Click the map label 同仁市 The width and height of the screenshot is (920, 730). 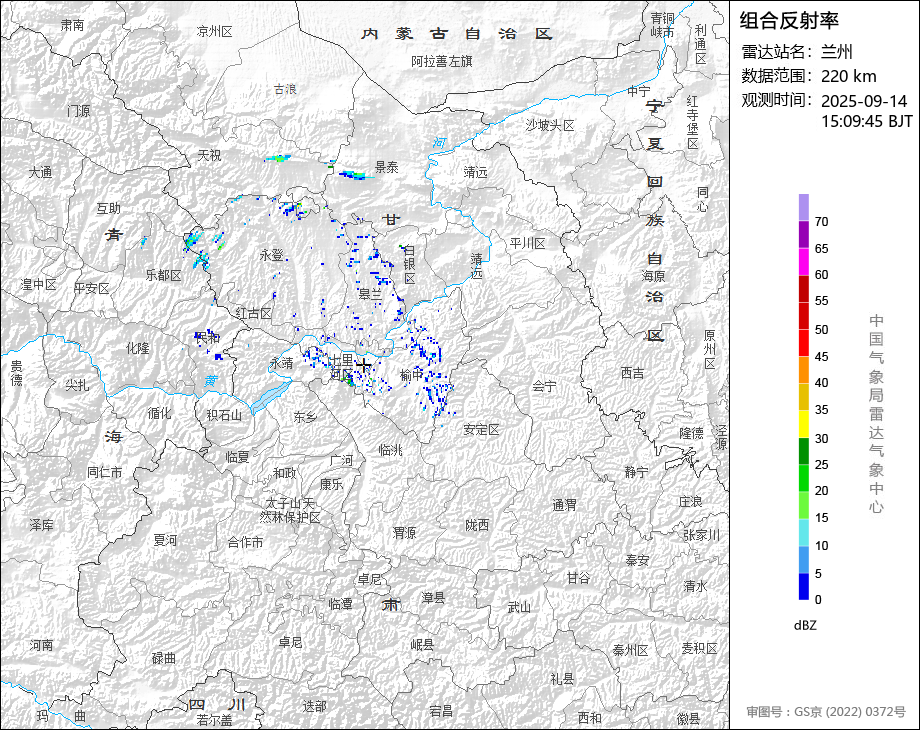point(104,472)
